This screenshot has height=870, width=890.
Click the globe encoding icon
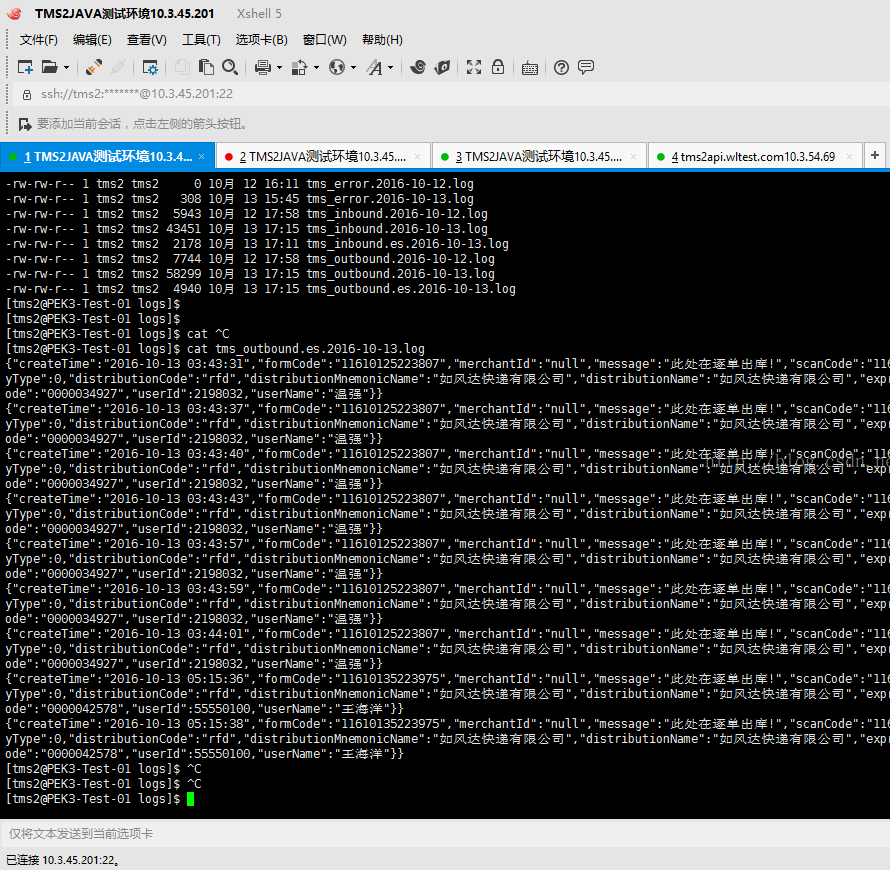pyautogui.click(x=337, y=68)
